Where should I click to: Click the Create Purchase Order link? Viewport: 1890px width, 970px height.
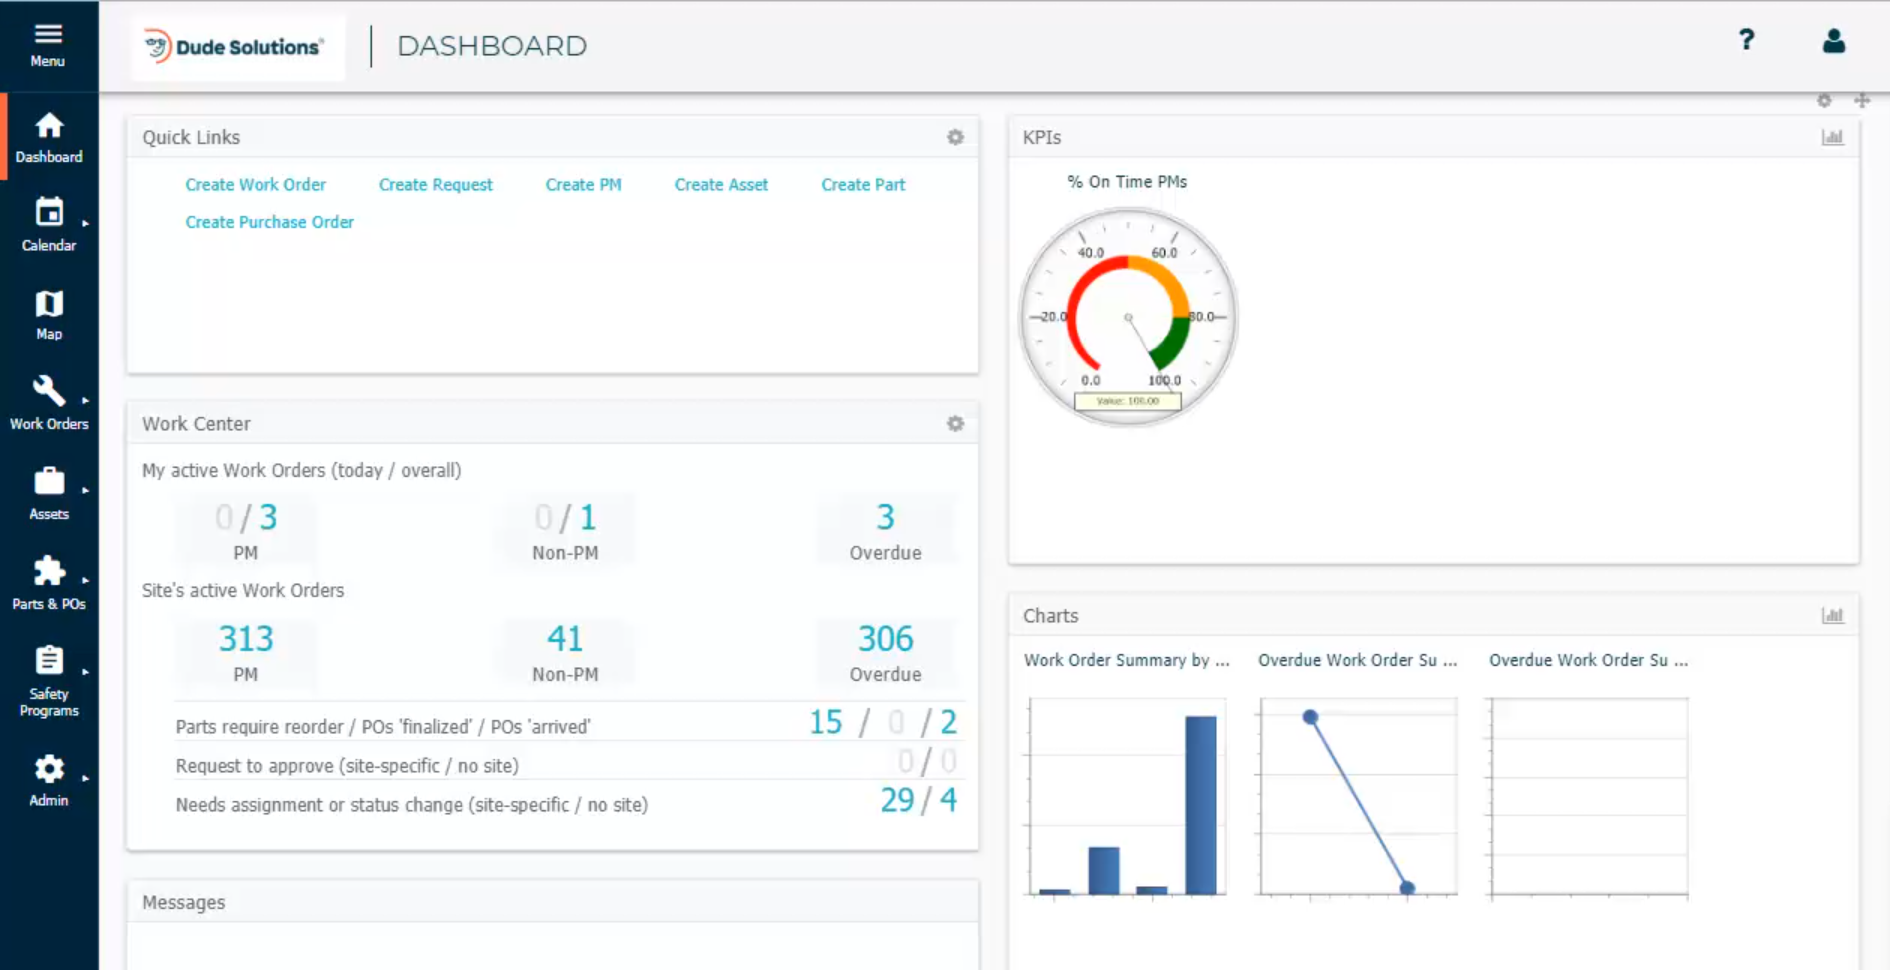pyautogui.click(x=269, y=221)
